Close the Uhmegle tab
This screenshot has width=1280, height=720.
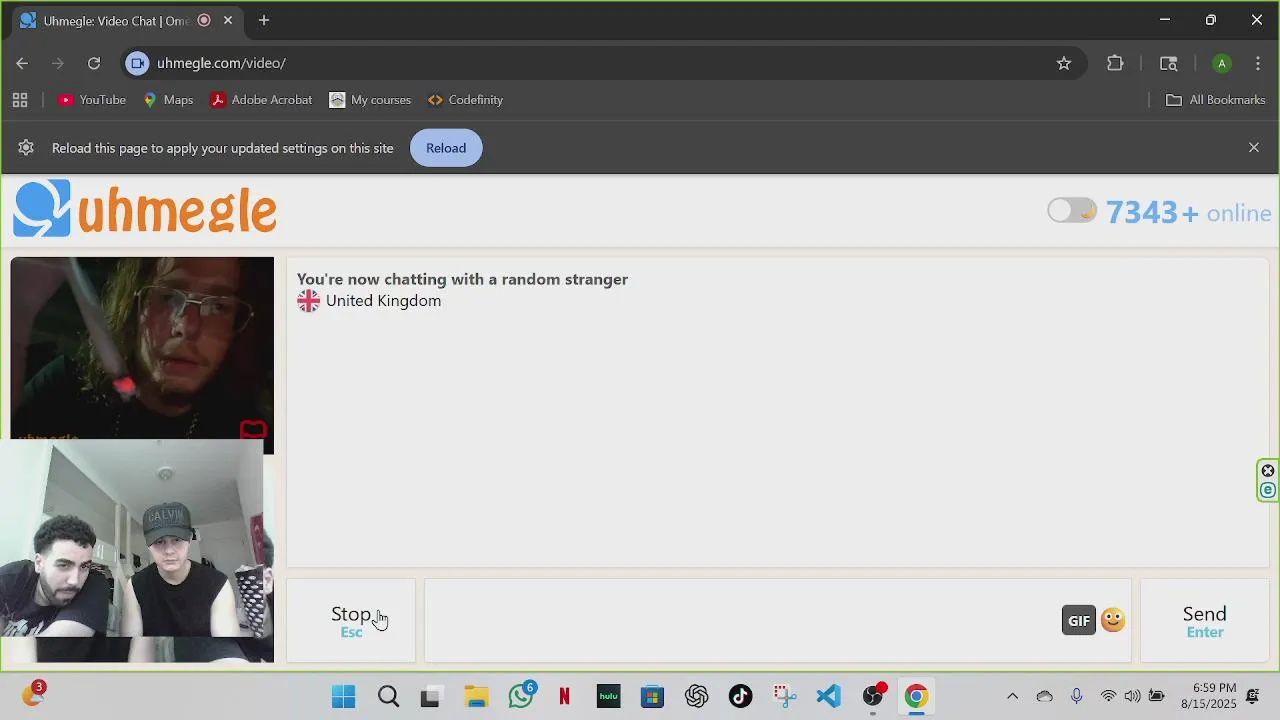(228, 20)
